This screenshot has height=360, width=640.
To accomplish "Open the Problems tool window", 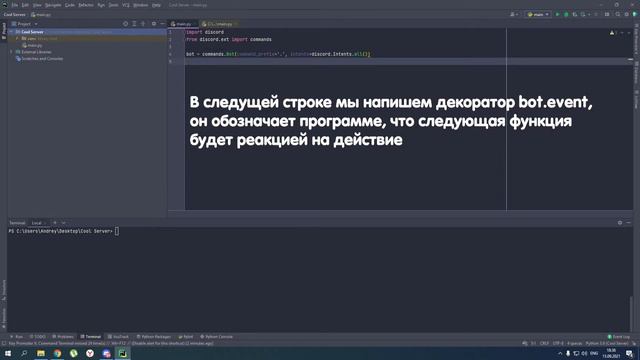I will (63, 337).
